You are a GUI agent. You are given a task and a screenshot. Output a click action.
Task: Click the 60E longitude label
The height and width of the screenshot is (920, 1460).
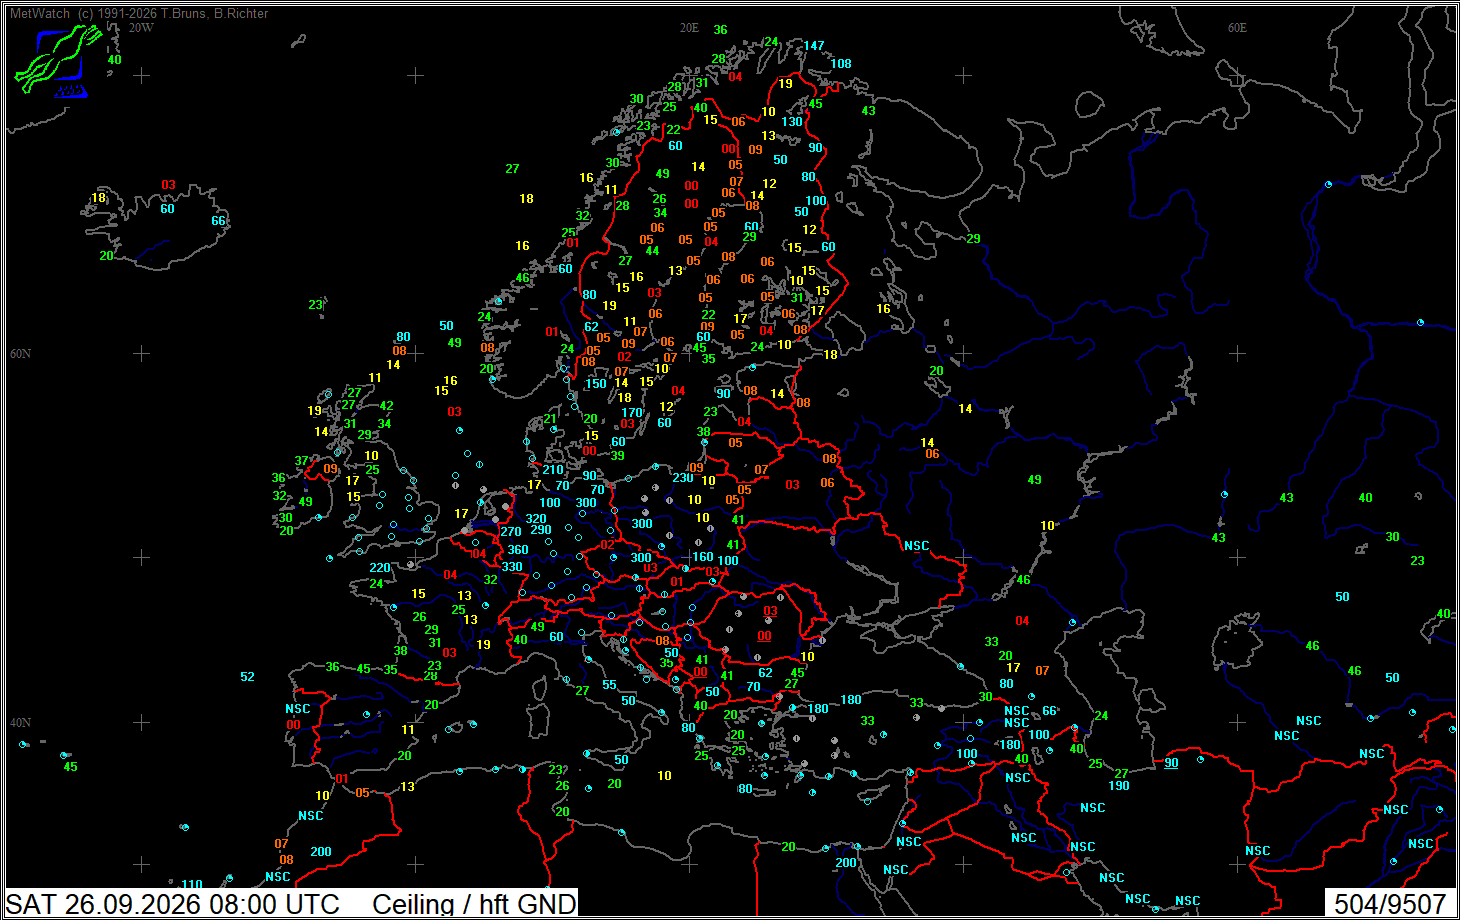[1237, 28]
